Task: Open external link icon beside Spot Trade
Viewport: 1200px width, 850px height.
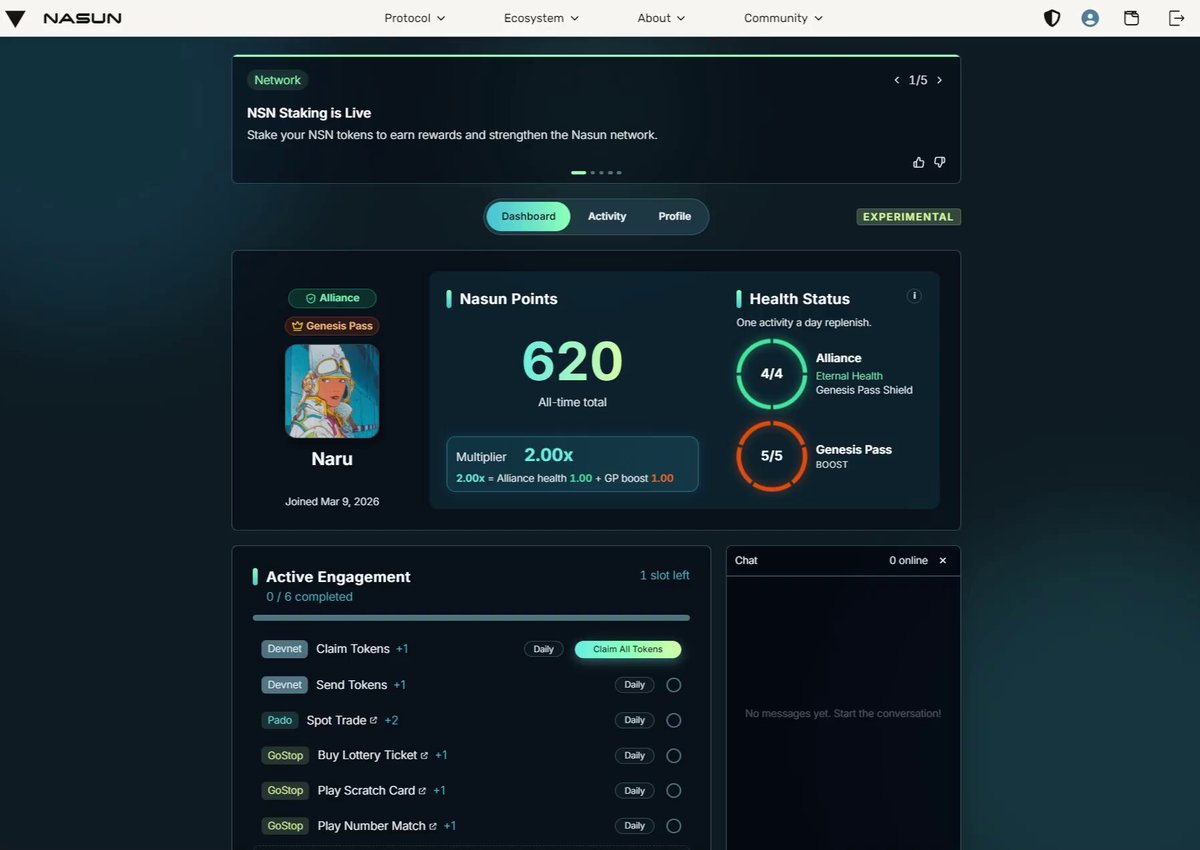Action: (374, 720)
